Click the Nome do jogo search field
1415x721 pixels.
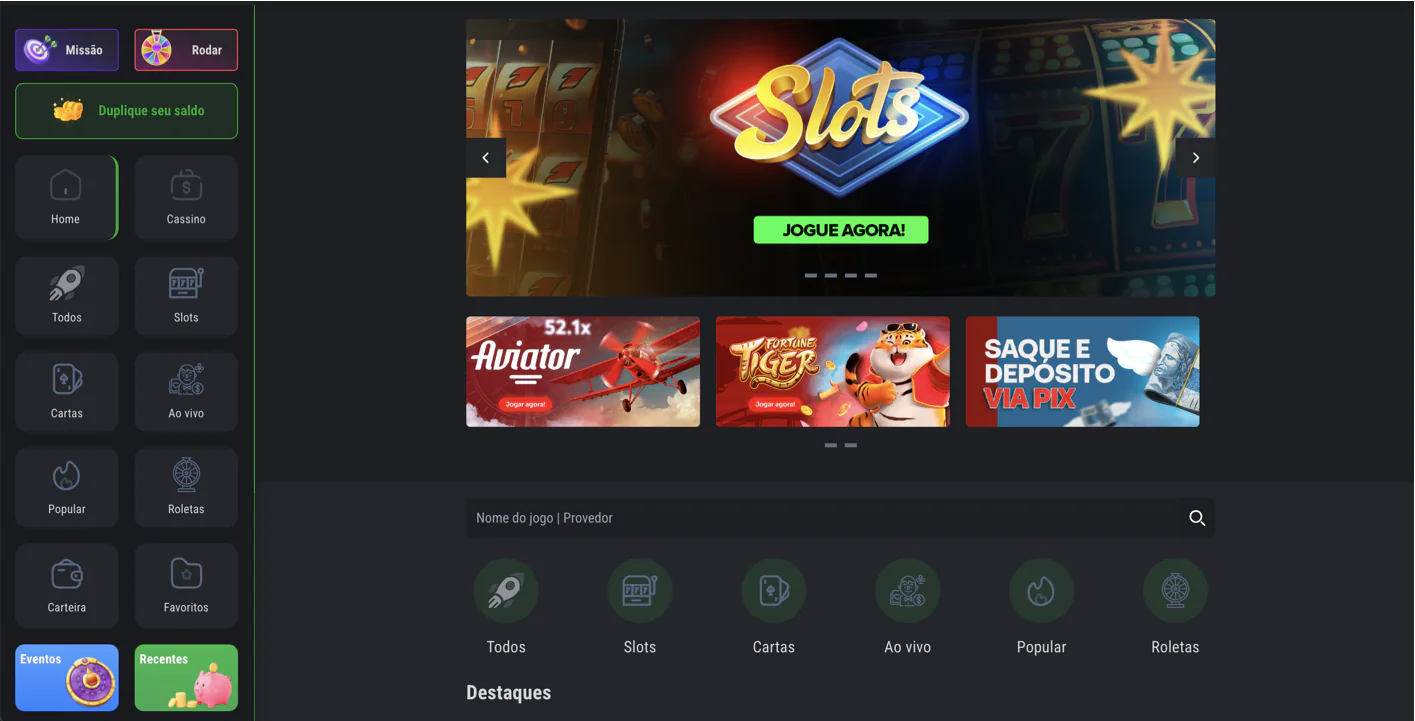pyautogui.click(x=820, y=518)
